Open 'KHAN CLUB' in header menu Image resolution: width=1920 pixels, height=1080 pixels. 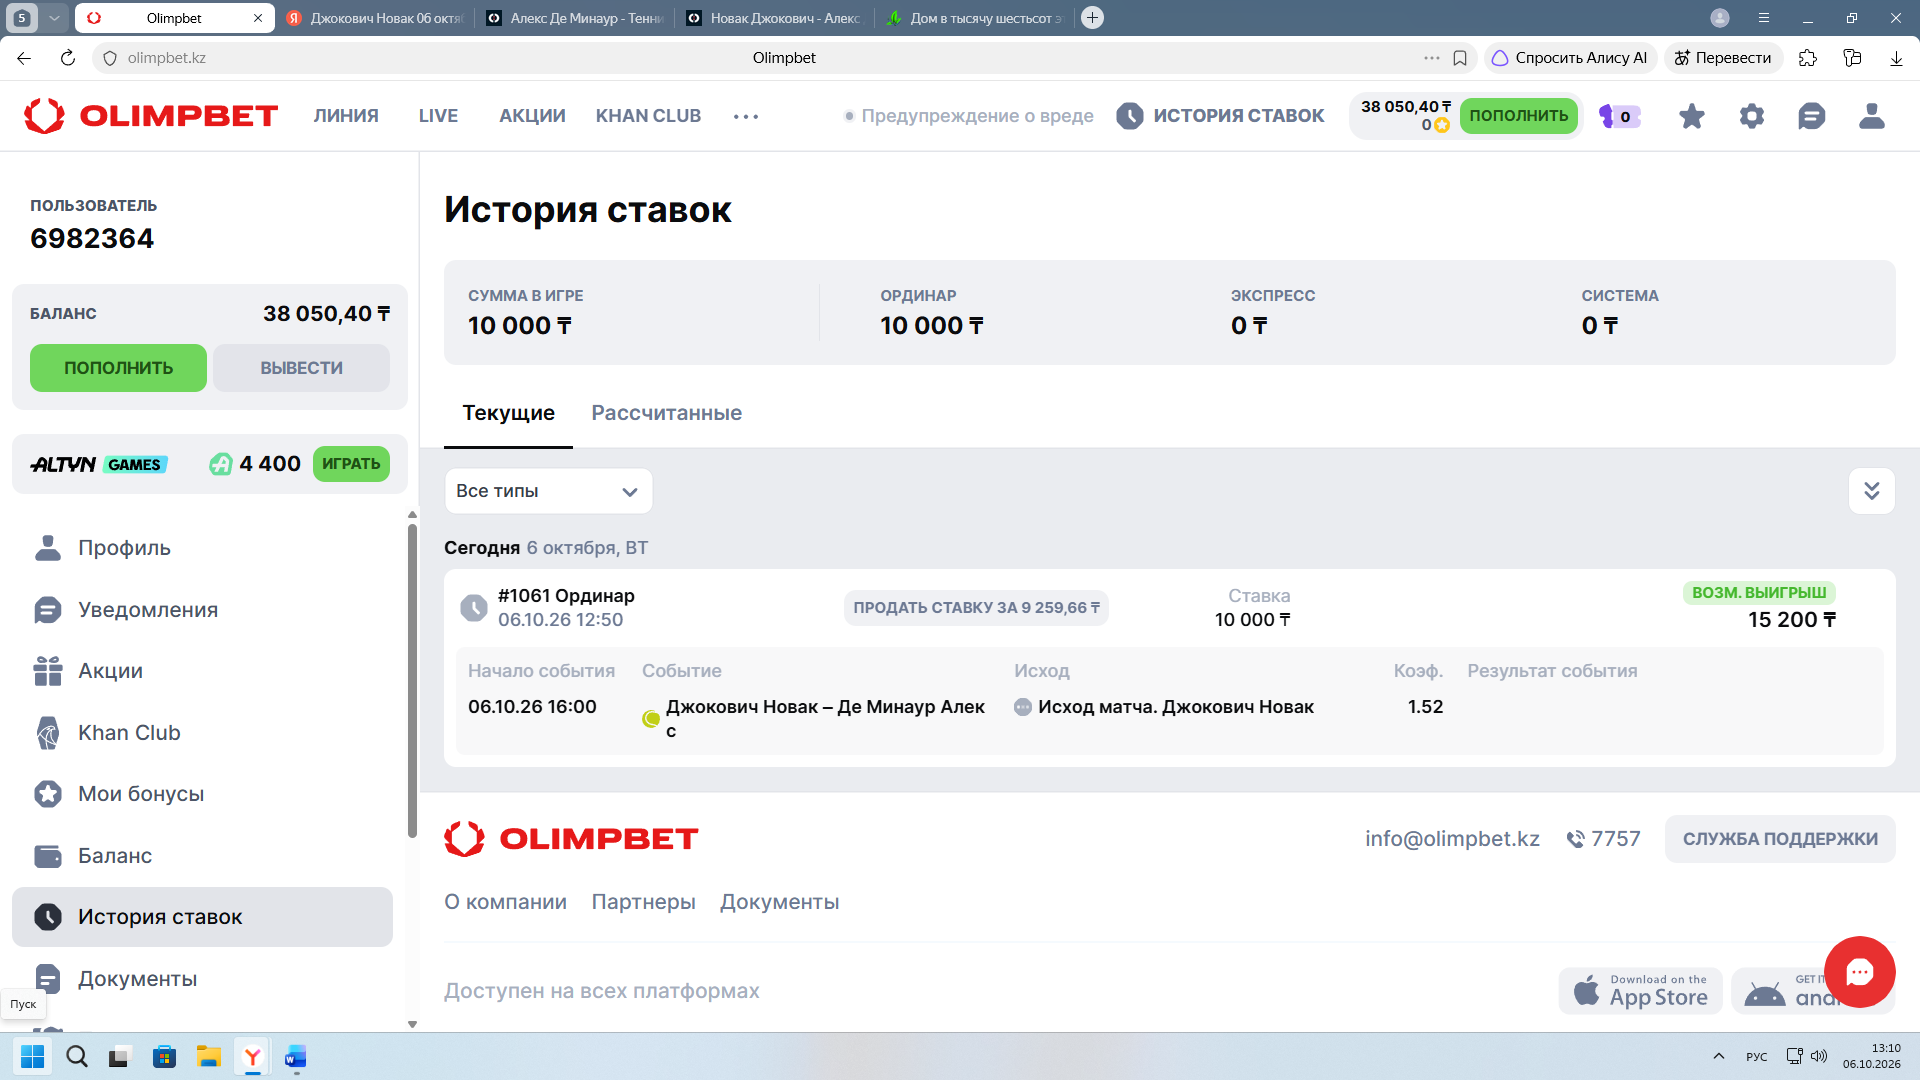point(648,116)
